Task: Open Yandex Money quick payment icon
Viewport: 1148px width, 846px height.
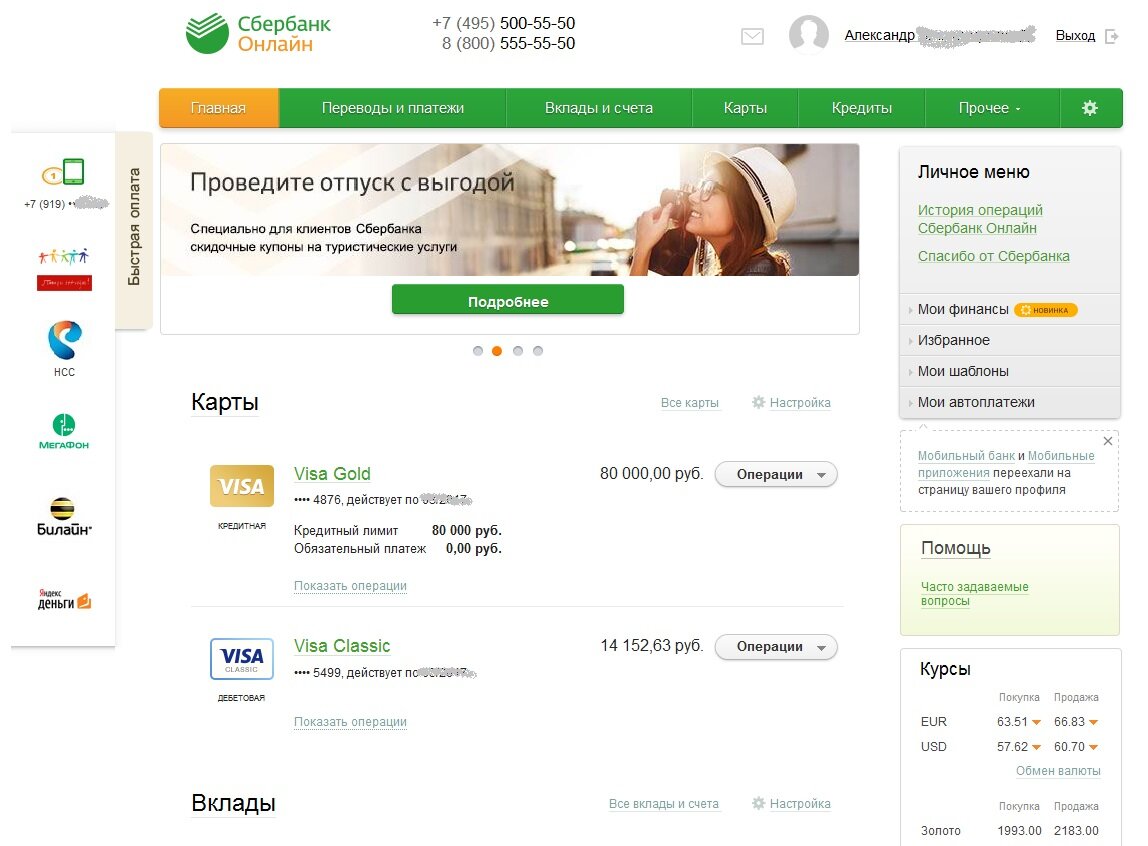Action: [x=64, y=599]
